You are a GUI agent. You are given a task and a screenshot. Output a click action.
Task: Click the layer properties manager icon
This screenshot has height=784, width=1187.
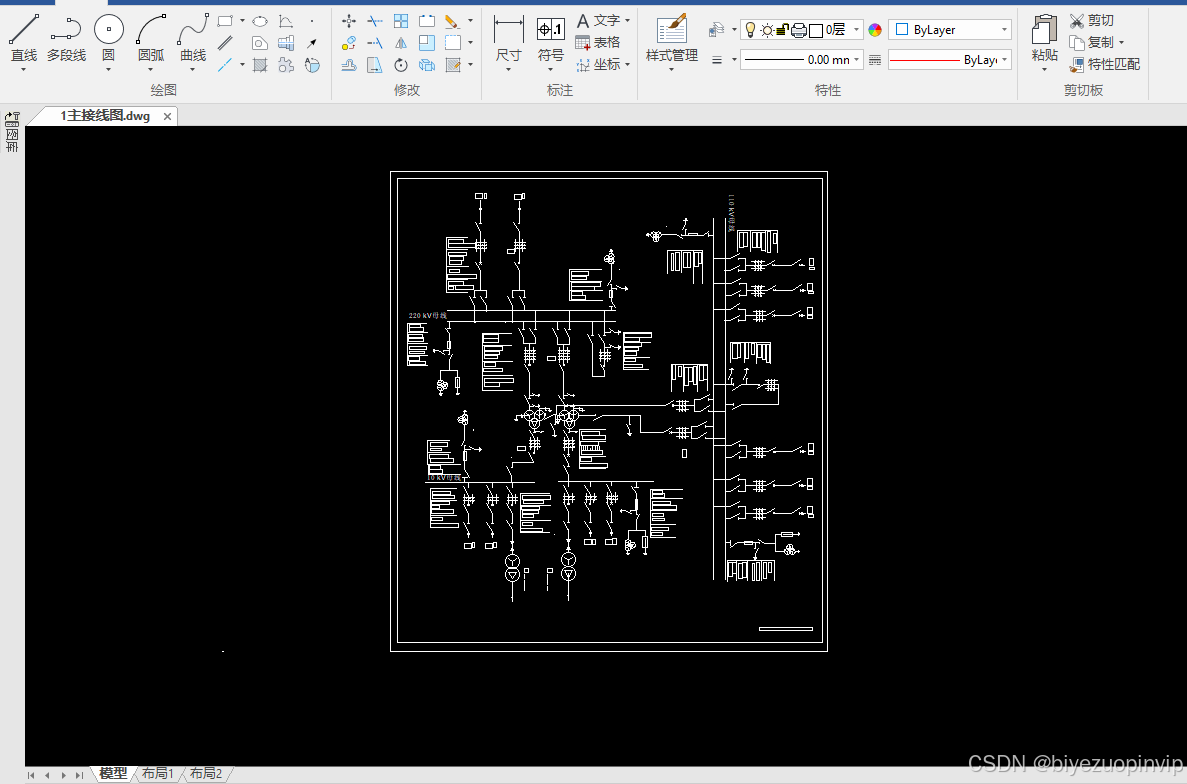point(716,30)
